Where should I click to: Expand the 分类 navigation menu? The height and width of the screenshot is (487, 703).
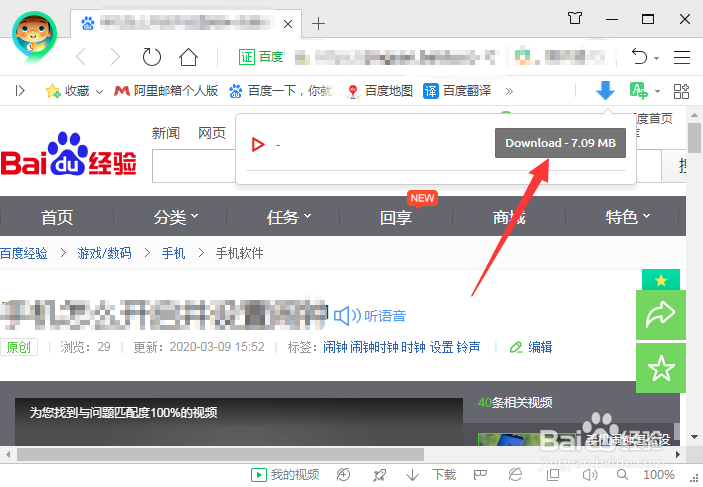(175, 217)
